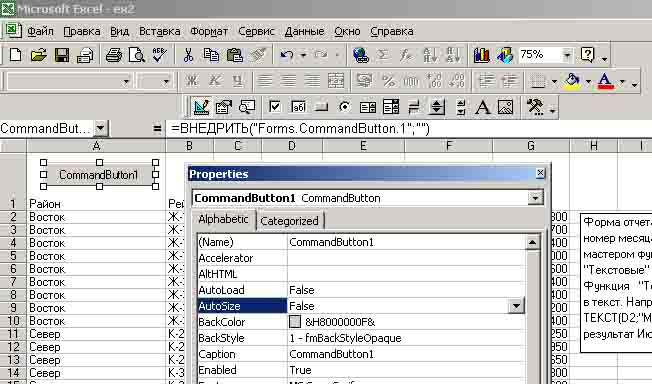Toggle Design Mode in Control Toolbox
The height and width of the screenshot is (384, 652).
(201, 107)
